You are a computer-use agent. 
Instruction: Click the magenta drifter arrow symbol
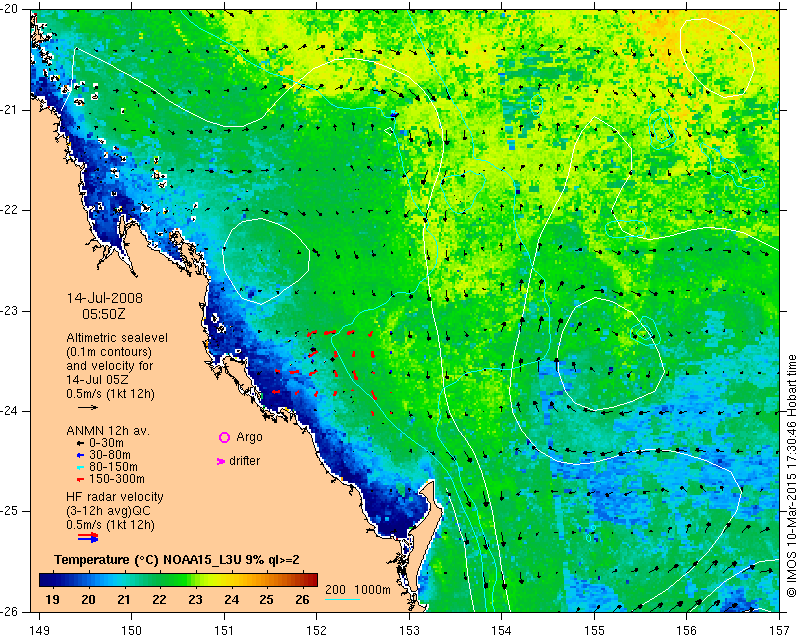221,461
